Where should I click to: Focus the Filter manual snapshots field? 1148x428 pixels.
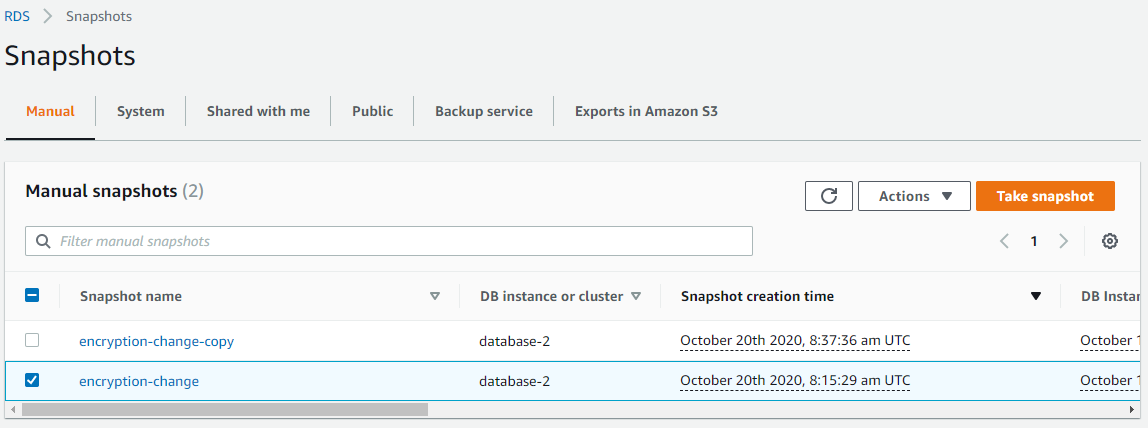389,241
